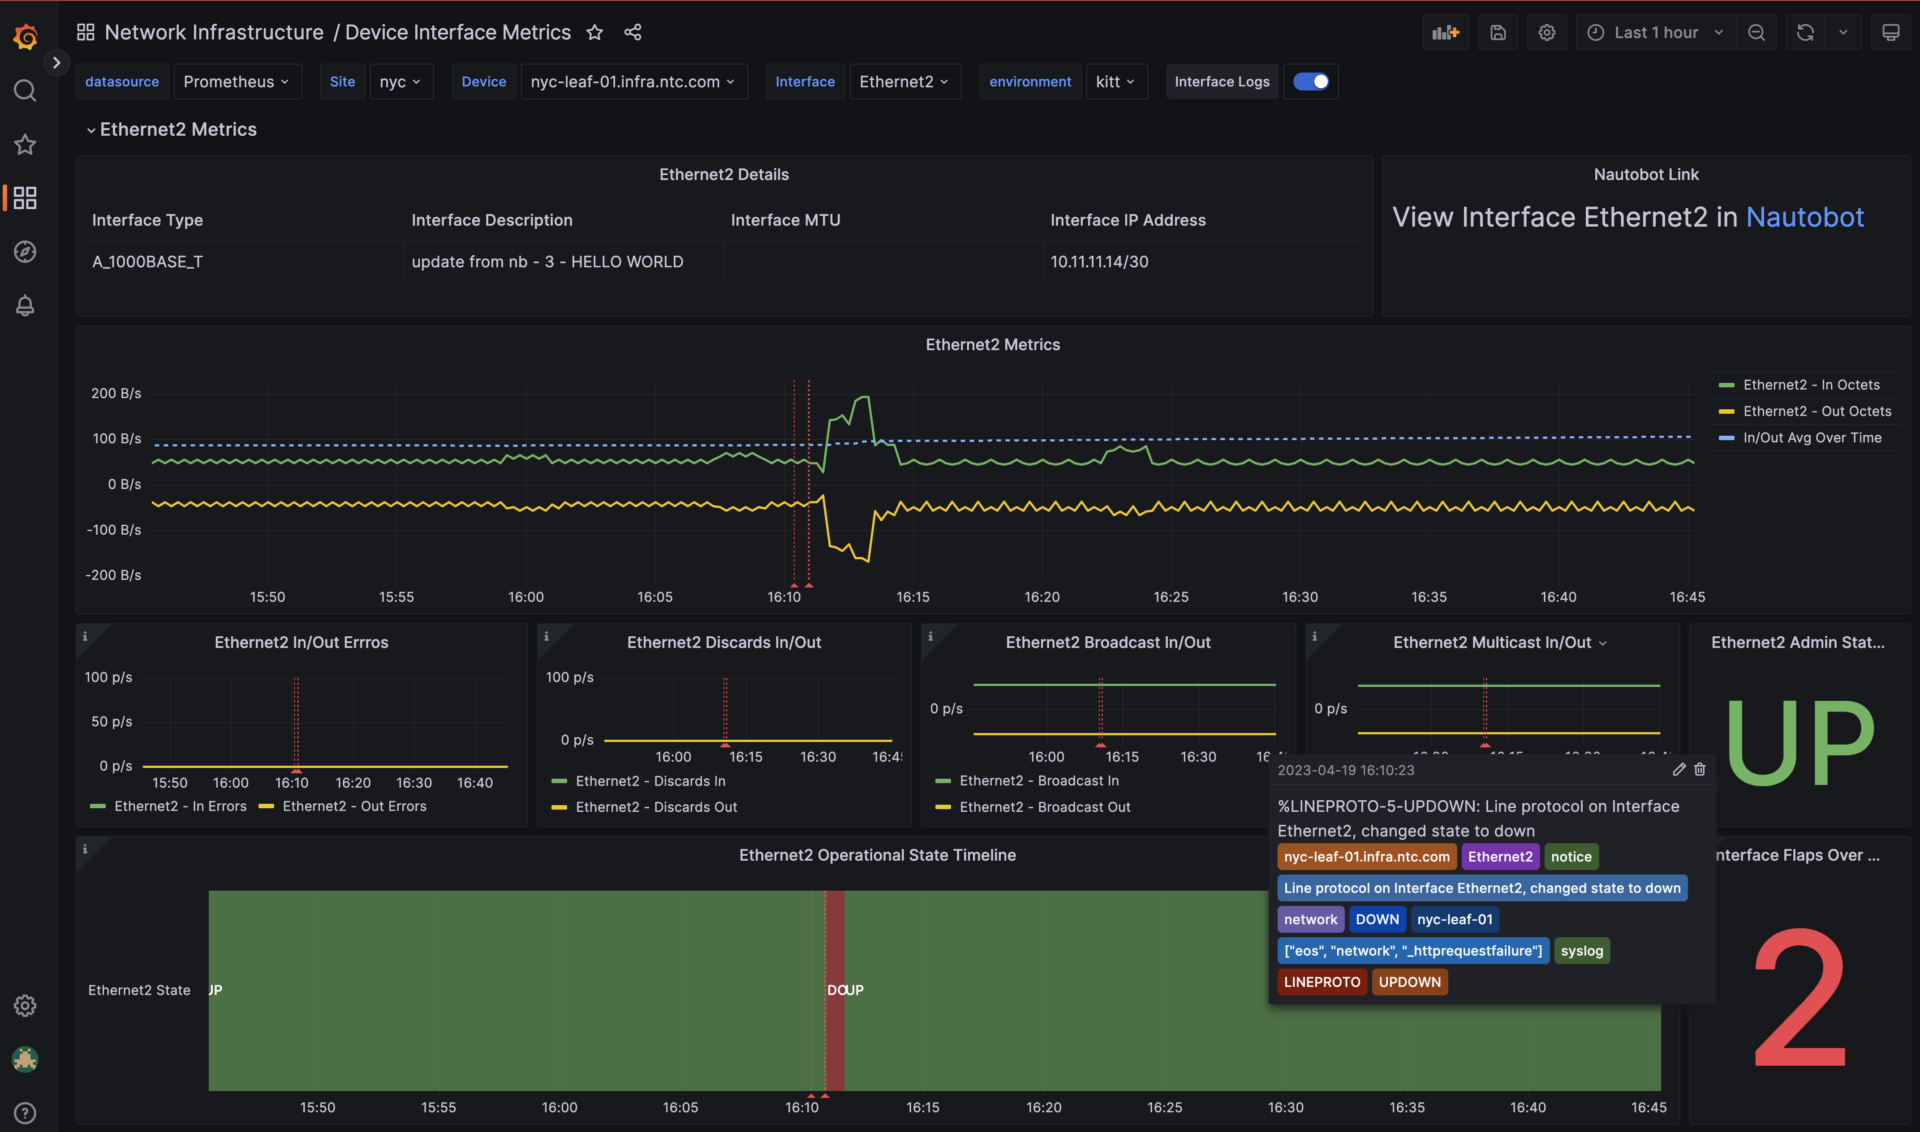Open the Ethernet2 Metrics graph panel title
1920x1132 pixels.
(993, 345)
